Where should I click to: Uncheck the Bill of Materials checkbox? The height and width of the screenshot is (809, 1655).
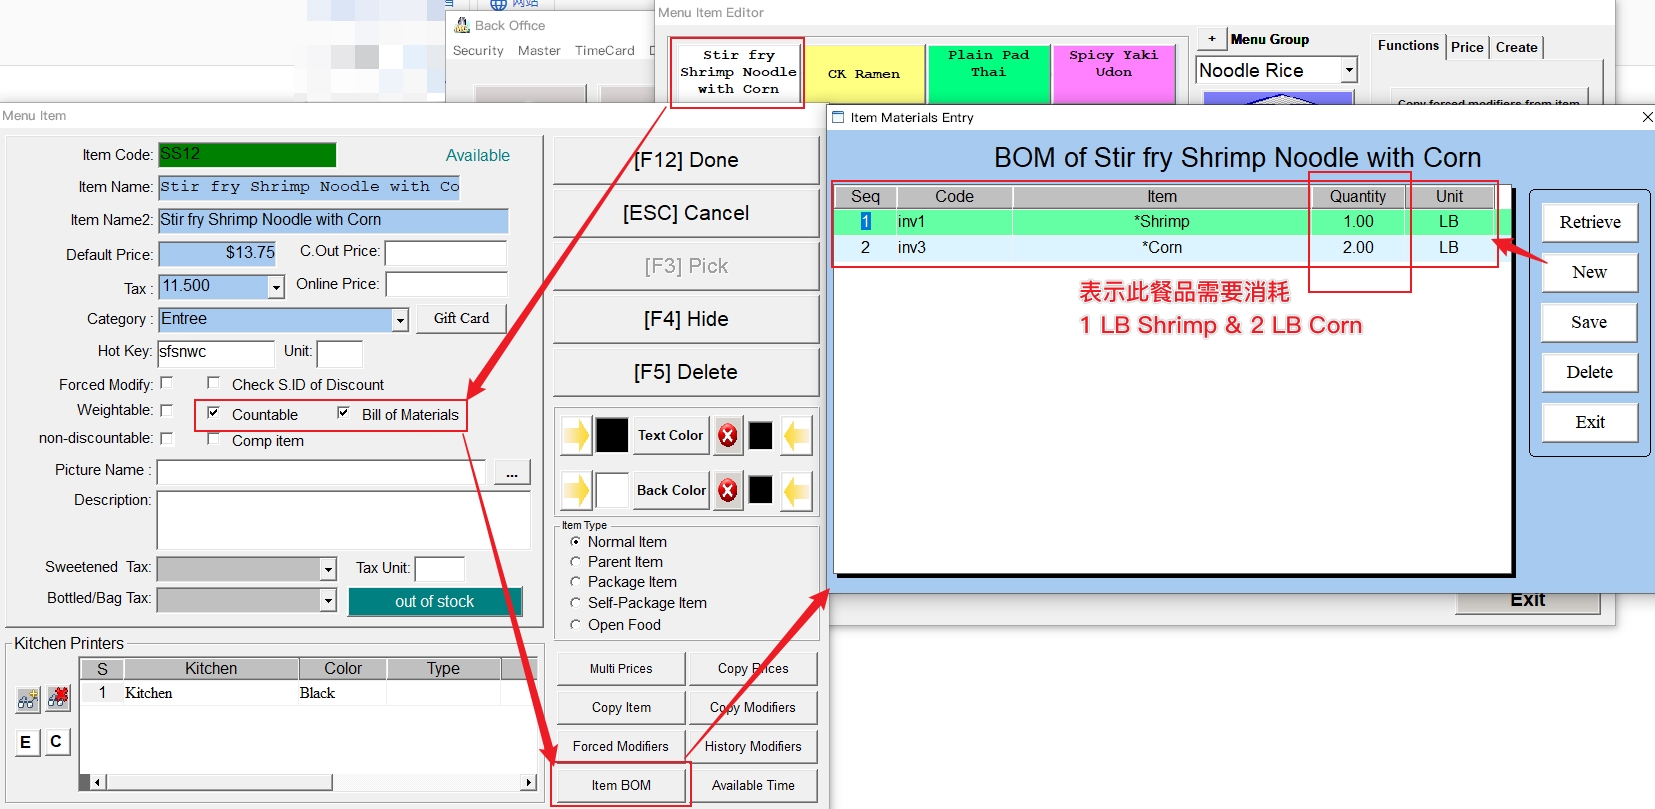click(343, 413)
